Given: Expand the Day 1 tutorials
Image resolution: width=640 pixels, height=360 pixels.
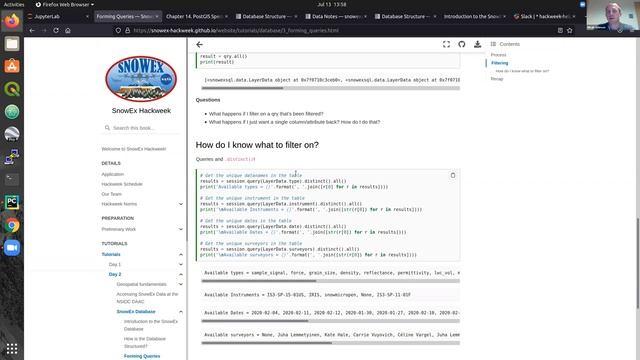Looking at the screenshot, I should [x=181, y=264].
